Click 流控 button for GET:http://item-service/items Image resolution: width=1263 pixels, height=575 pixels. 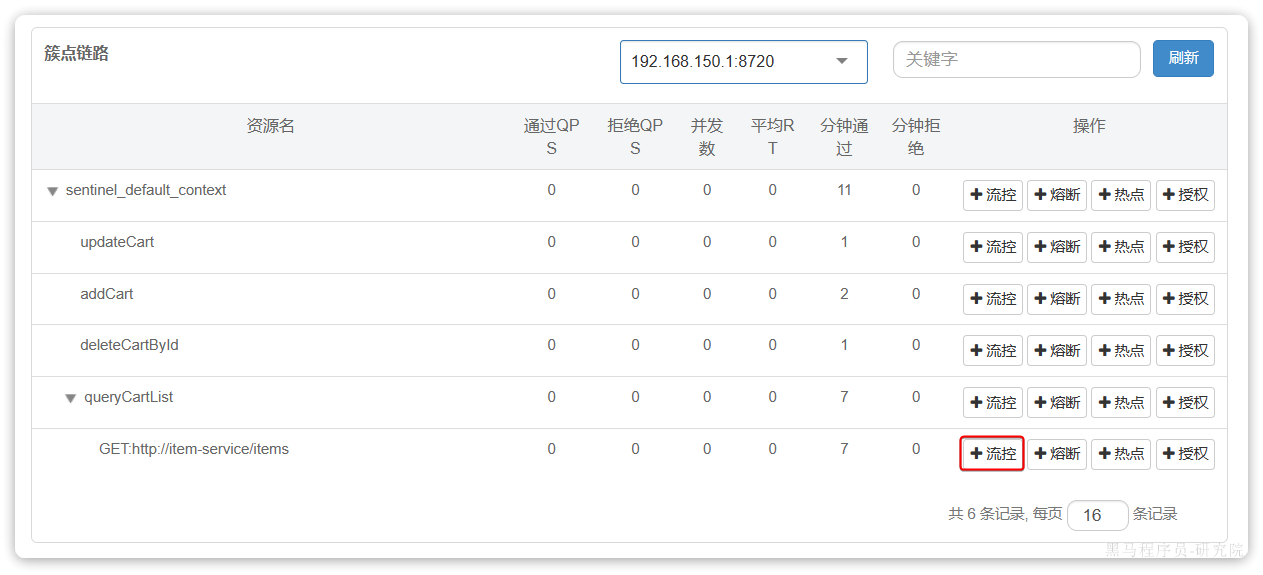(992, 454)
